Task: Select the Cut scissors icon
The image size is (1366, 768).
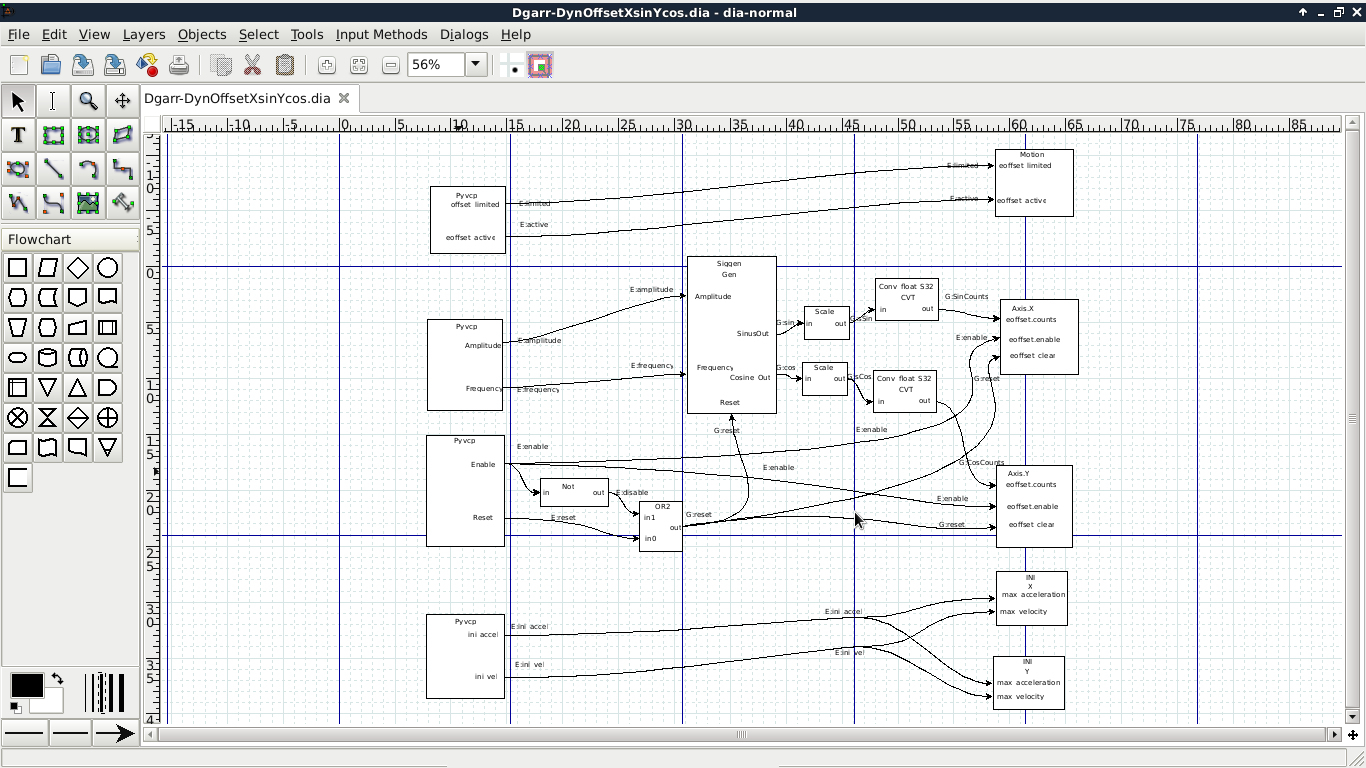Action: tap(252, 65)
